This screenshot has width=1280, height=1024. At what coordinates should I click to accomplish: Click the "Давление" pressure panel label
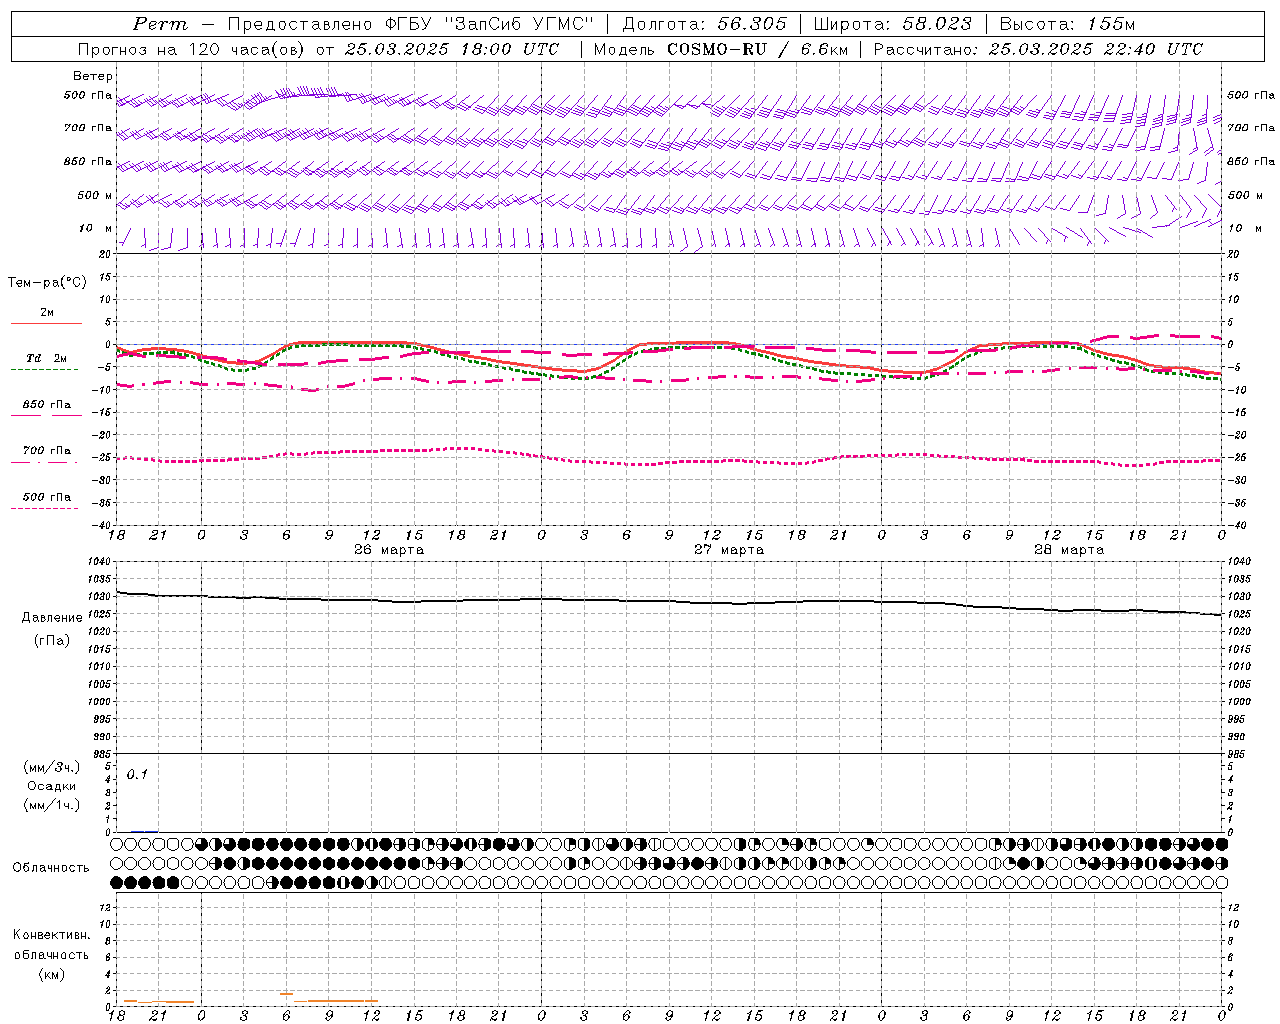[x=52, y=618]
